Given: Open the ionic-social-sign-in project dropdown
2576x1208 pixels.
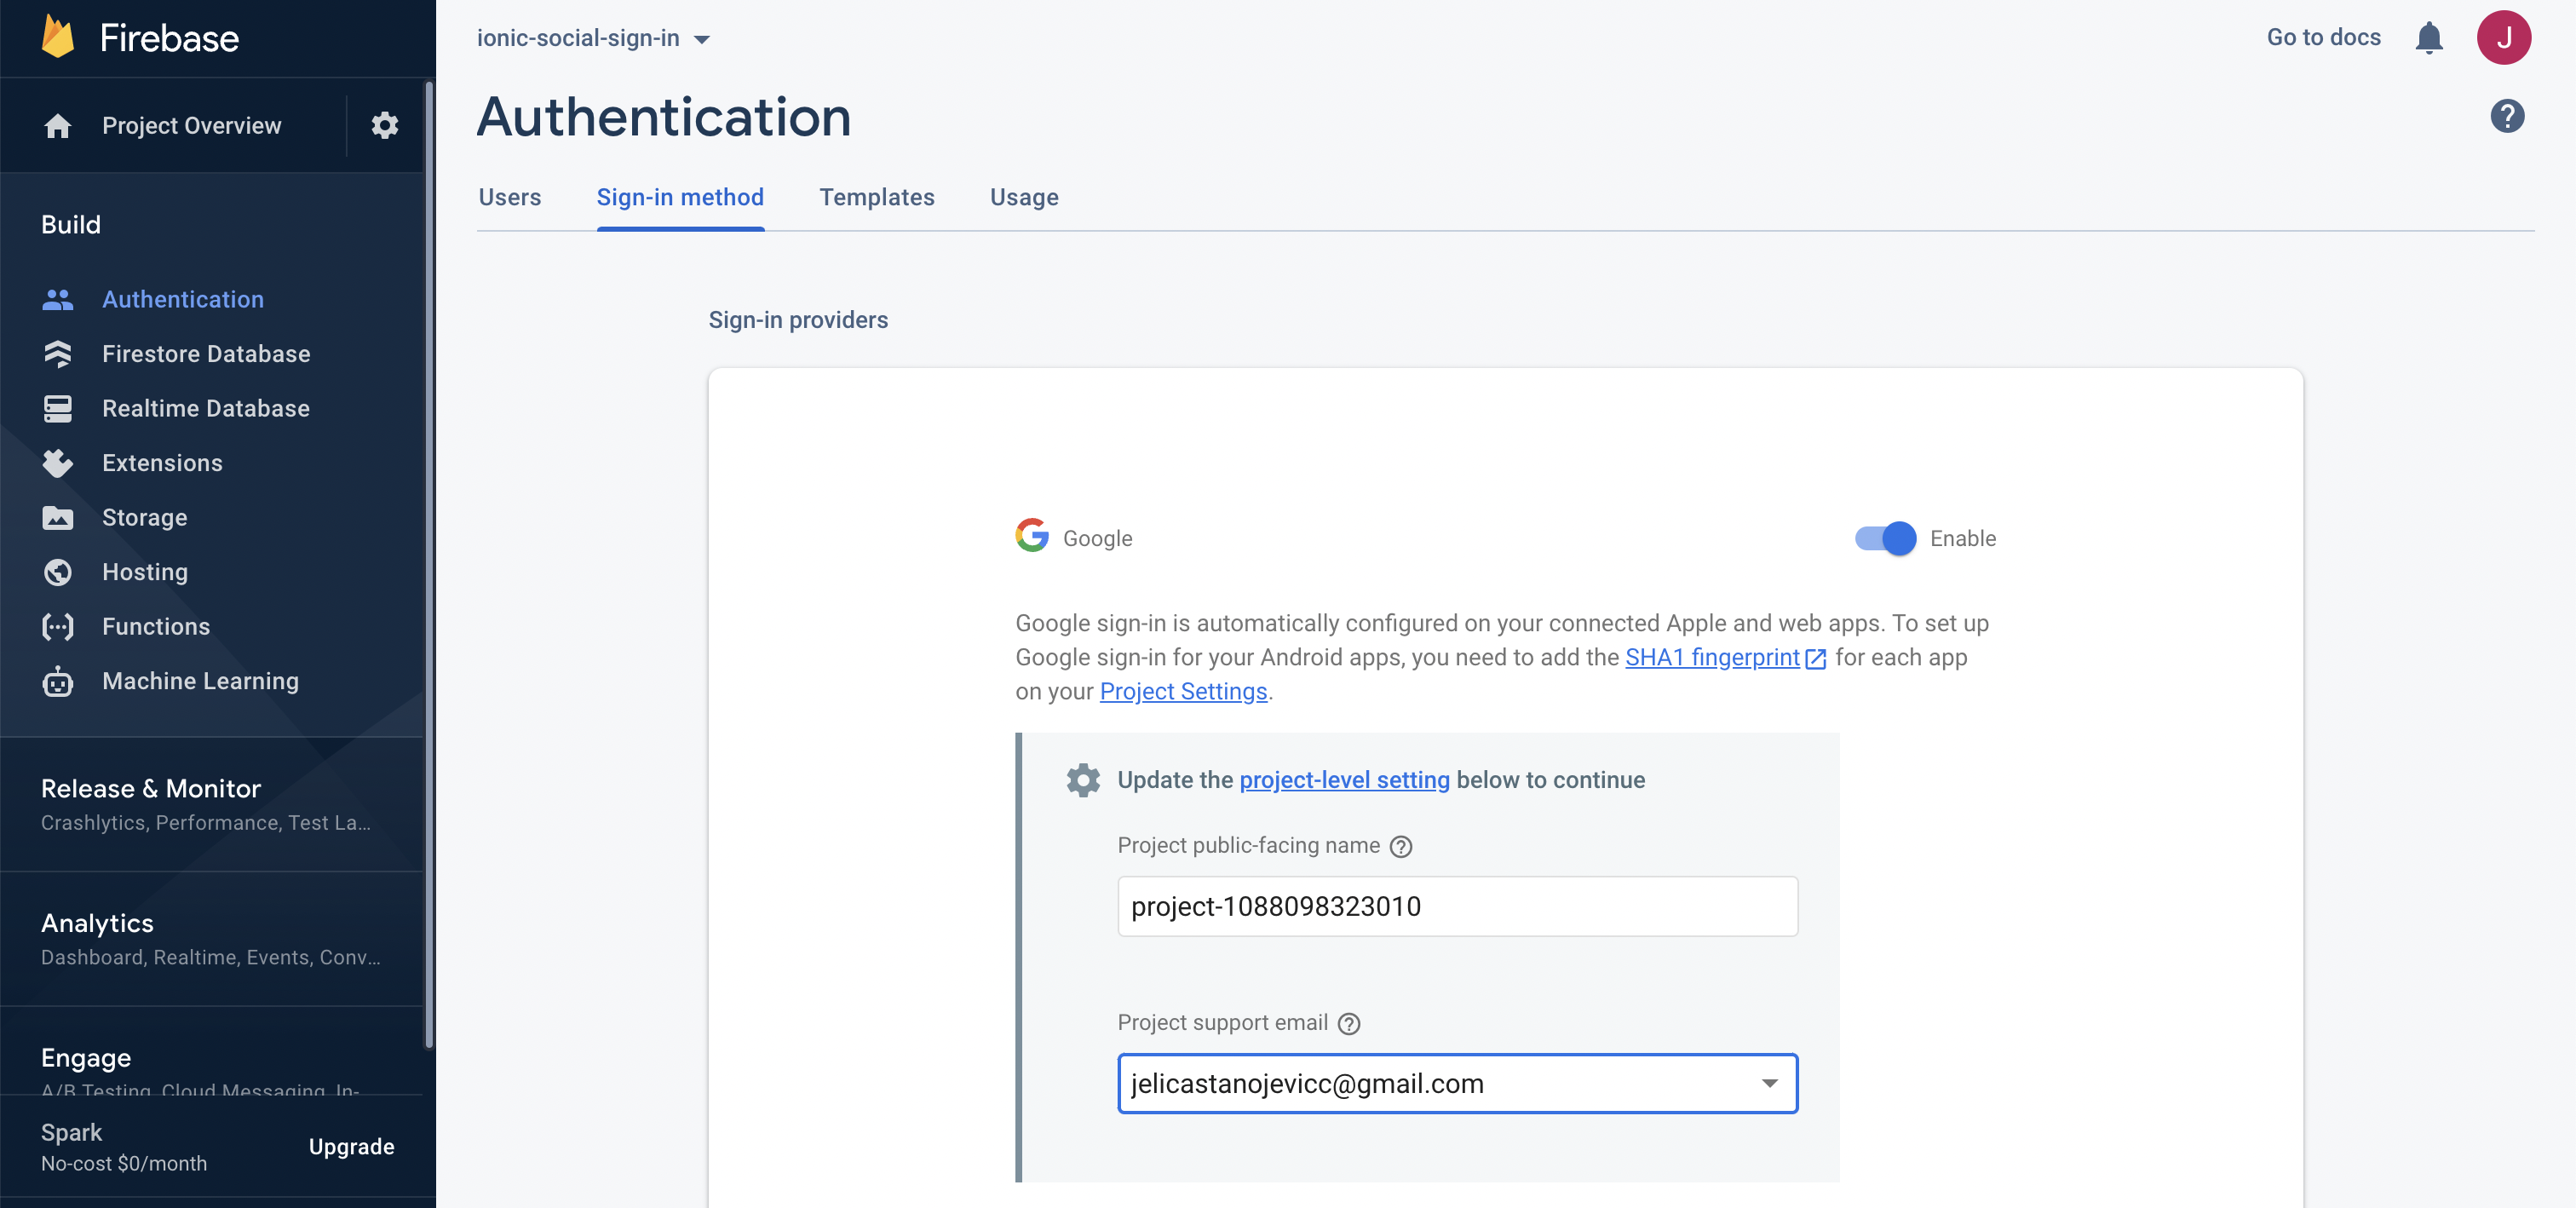Looking at the screenshot, I should [593, 38].
